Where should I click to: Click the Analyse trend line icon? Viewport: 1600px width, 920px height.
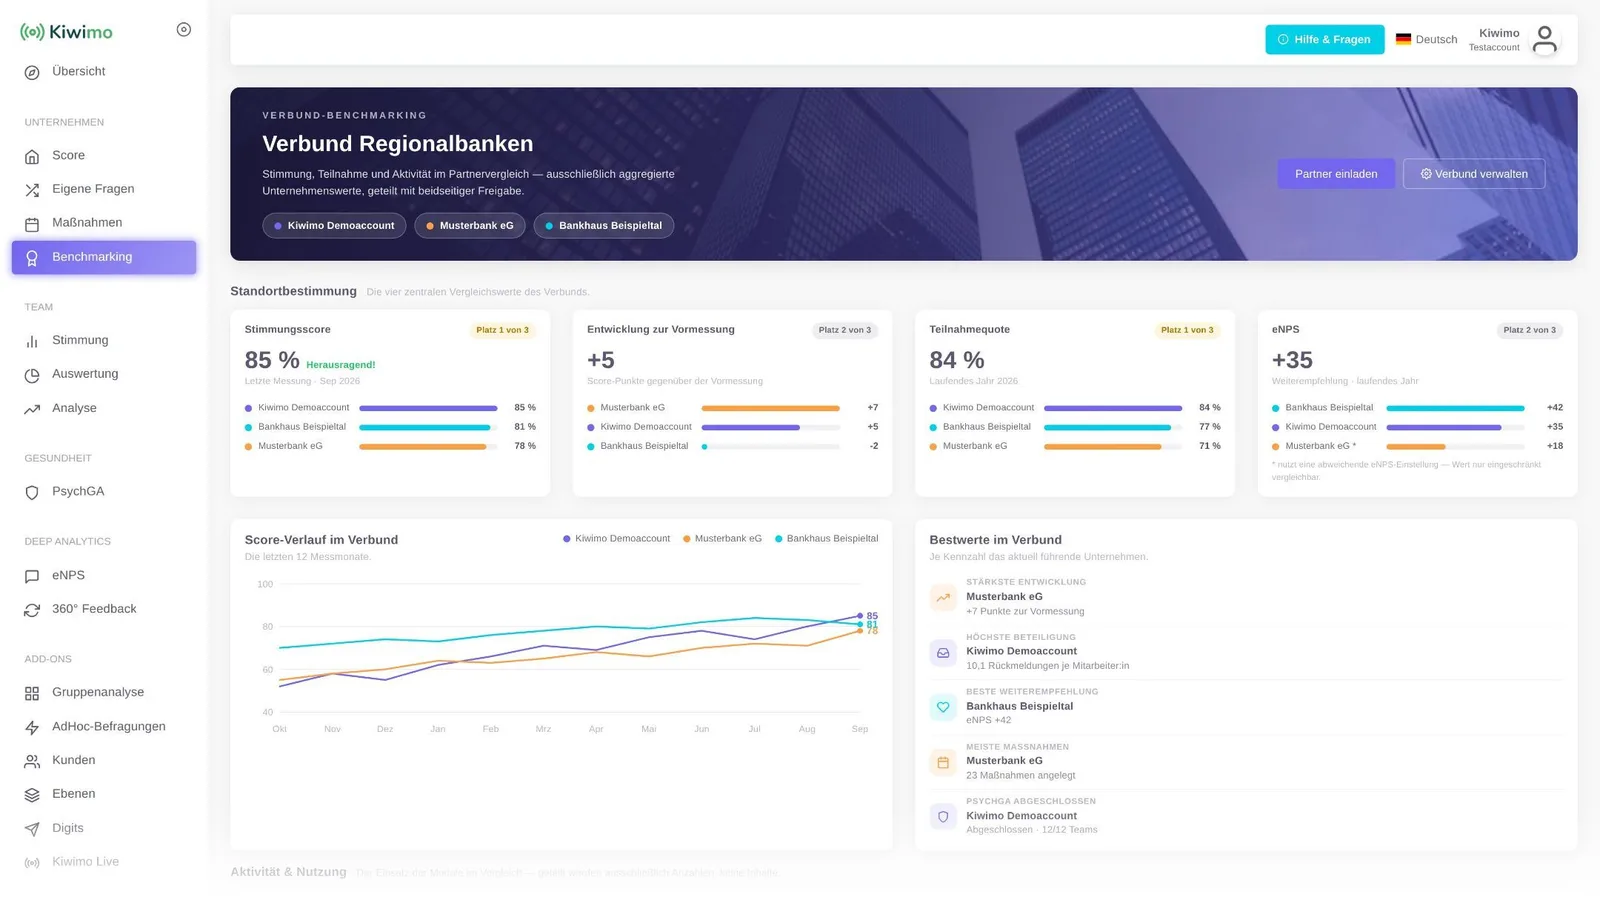32,409
